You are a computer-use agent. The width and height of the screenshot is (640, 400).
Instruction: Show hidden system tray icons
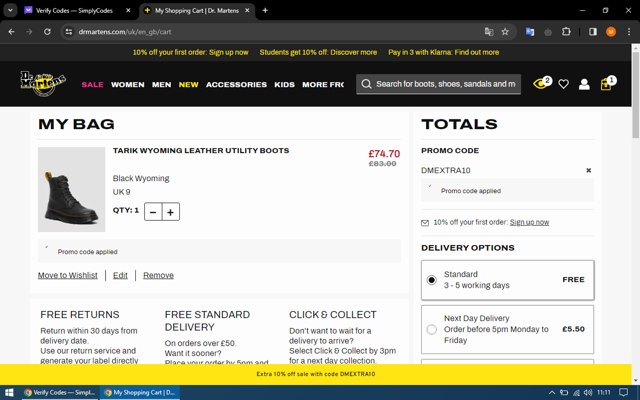click(x=552, y=393)
